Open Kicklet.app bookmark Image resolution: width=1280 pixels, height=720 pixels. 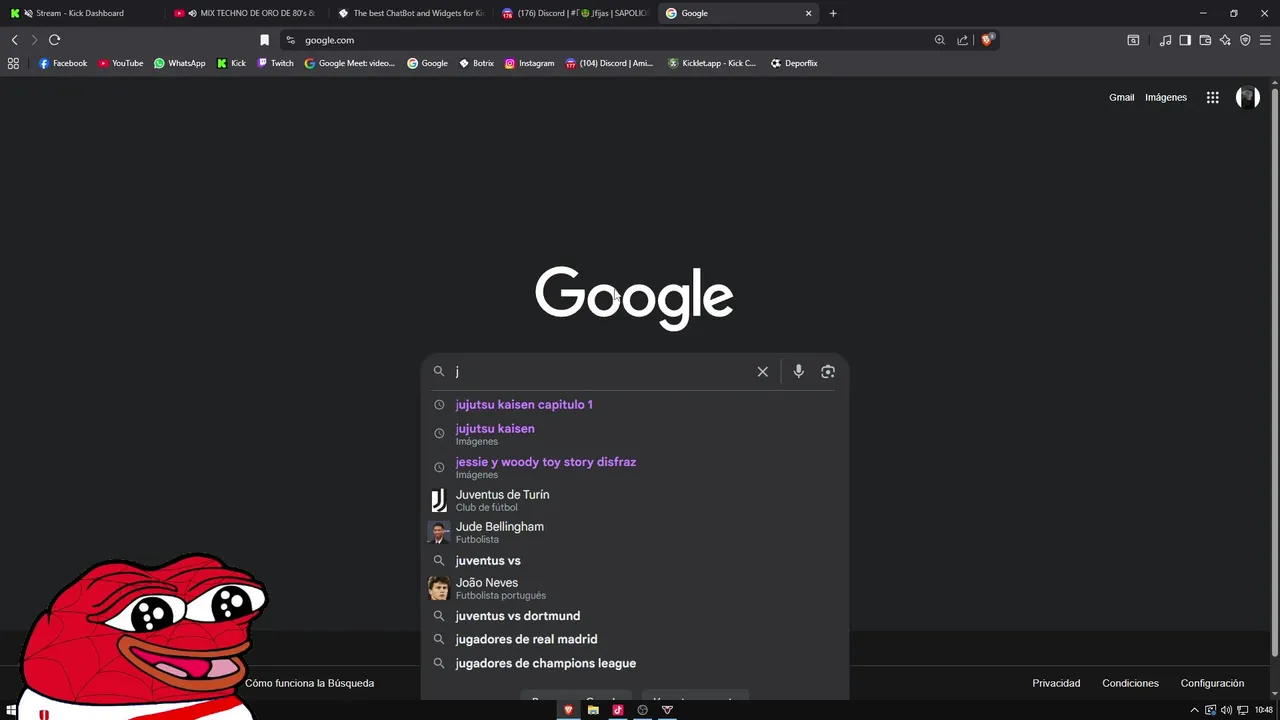(711, 63)
